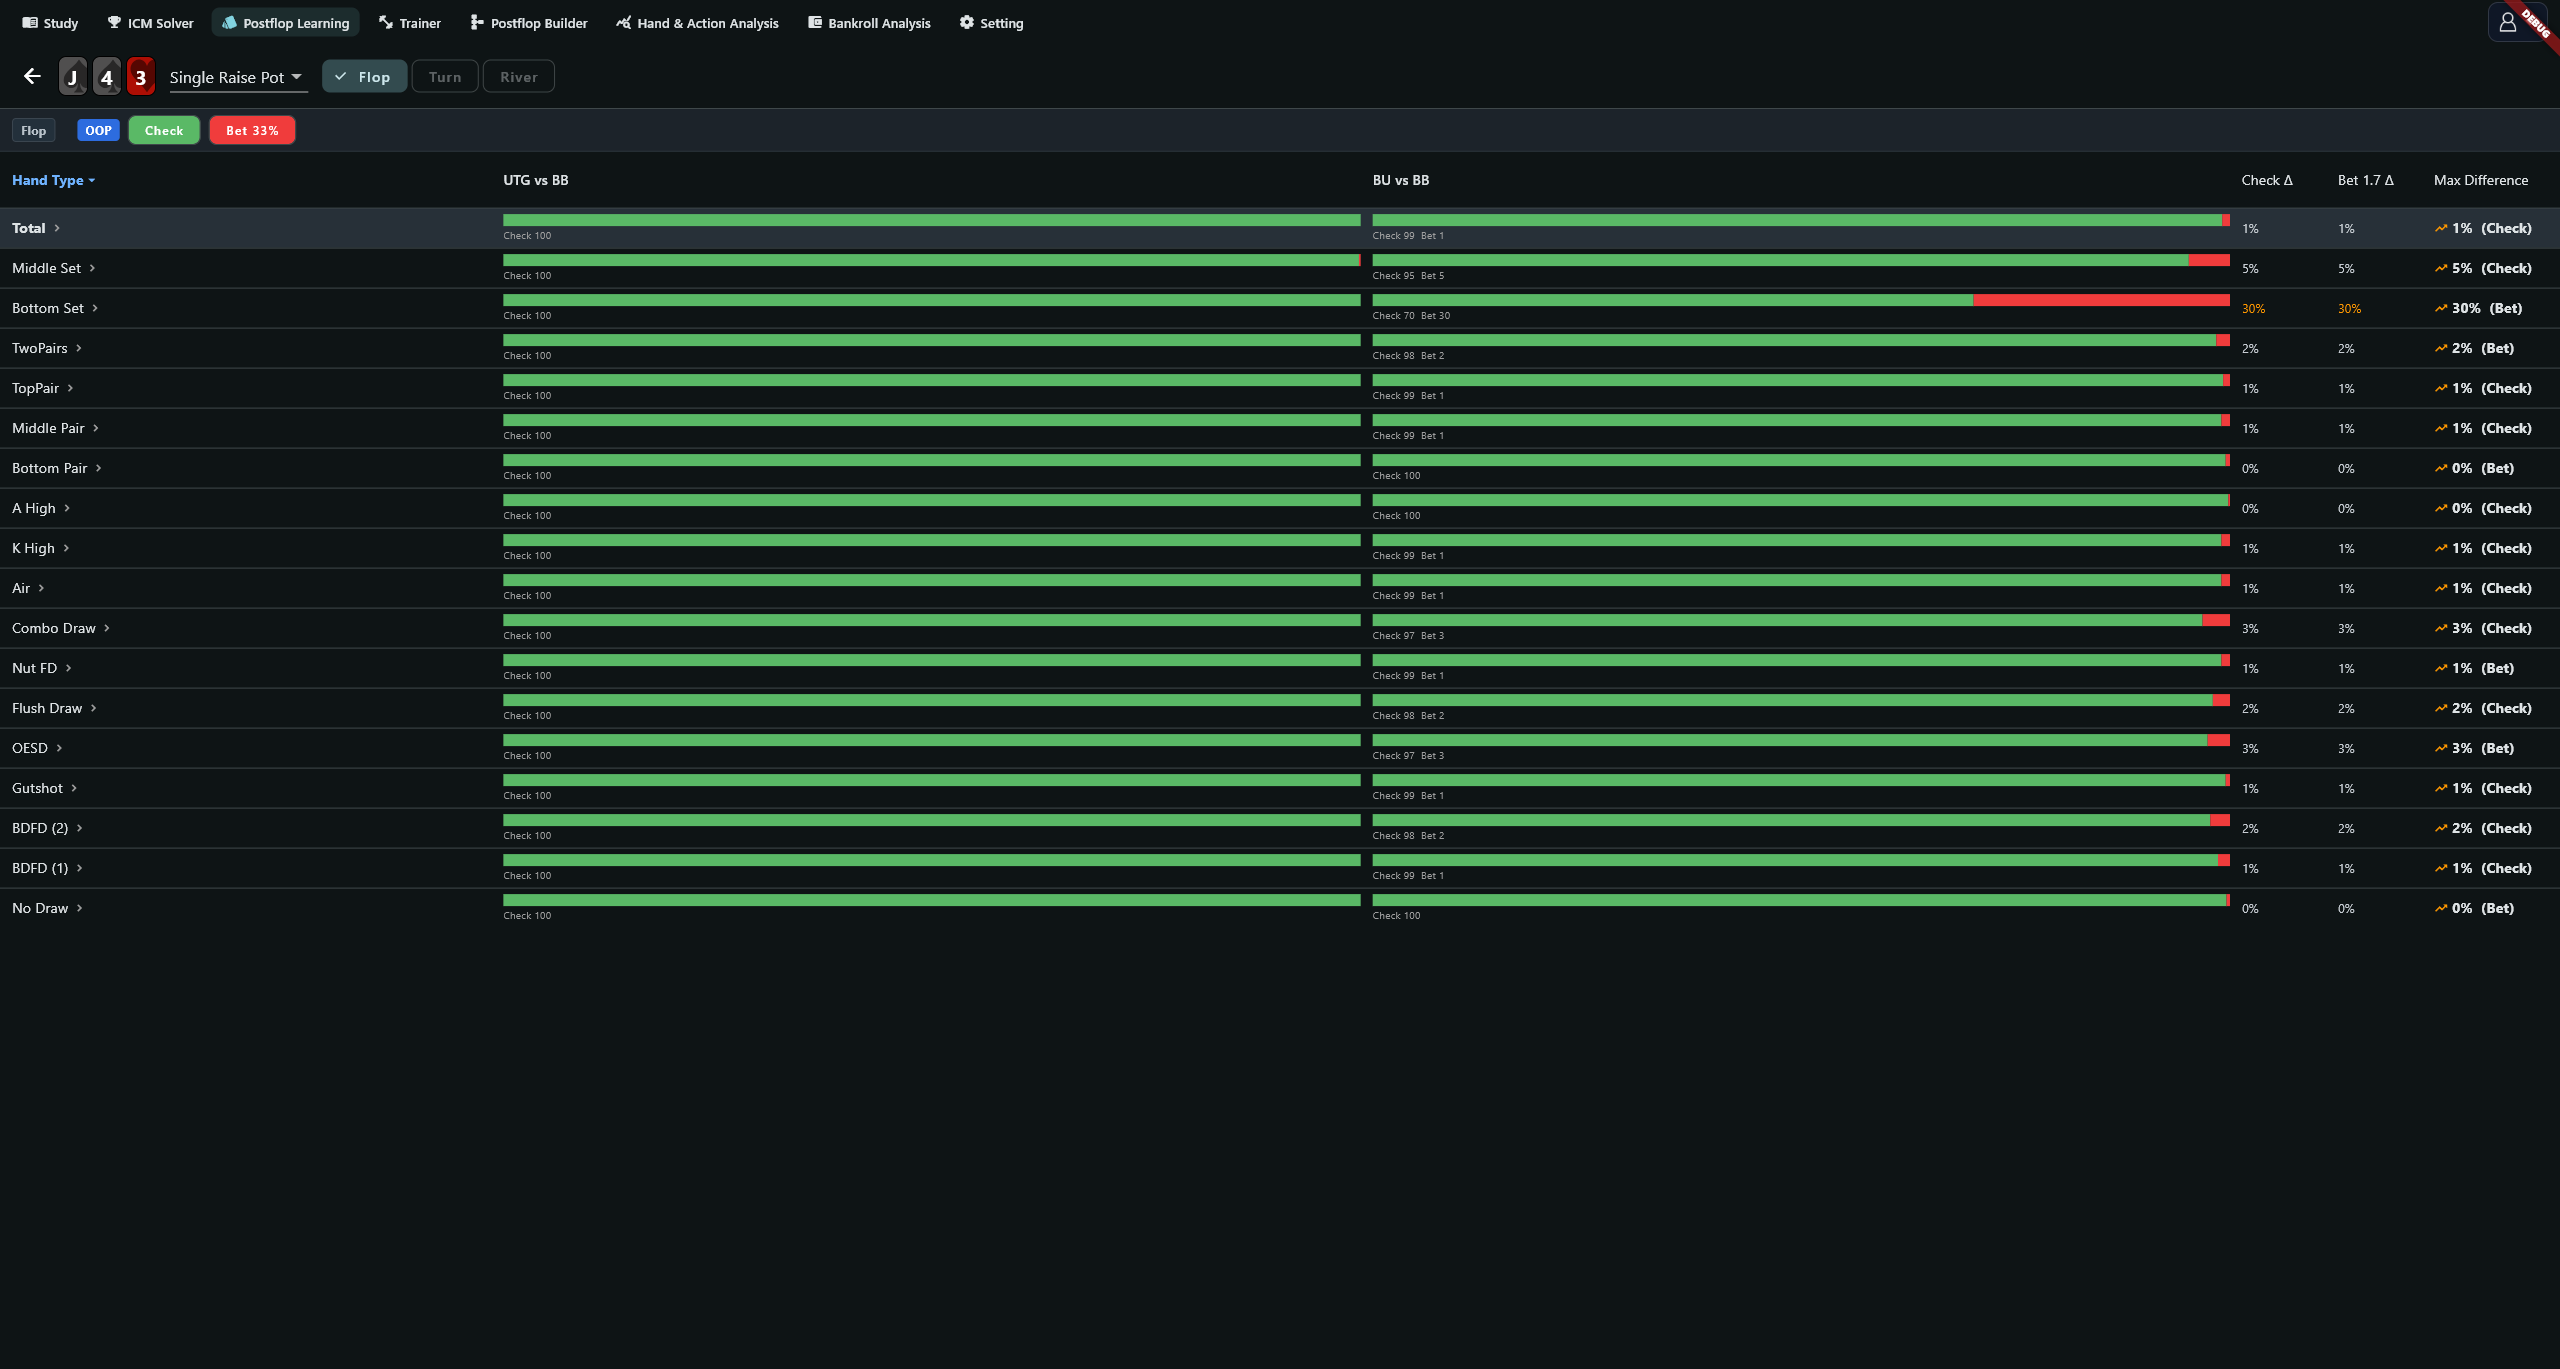
Task: Open the Hand Type sort dropdown
Action: click(x=54, y=180)
